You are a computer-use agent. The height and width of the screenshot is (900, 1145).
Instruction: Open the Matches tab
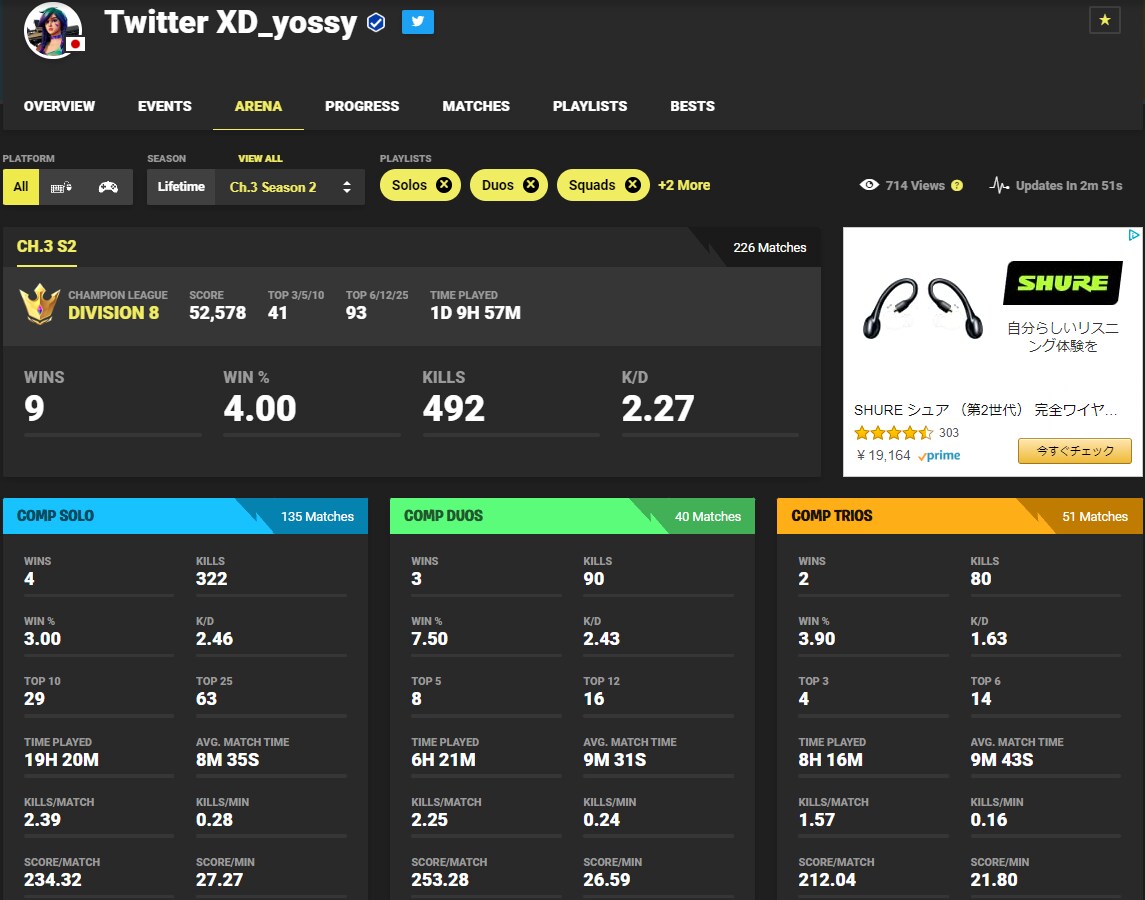point(476,106)
